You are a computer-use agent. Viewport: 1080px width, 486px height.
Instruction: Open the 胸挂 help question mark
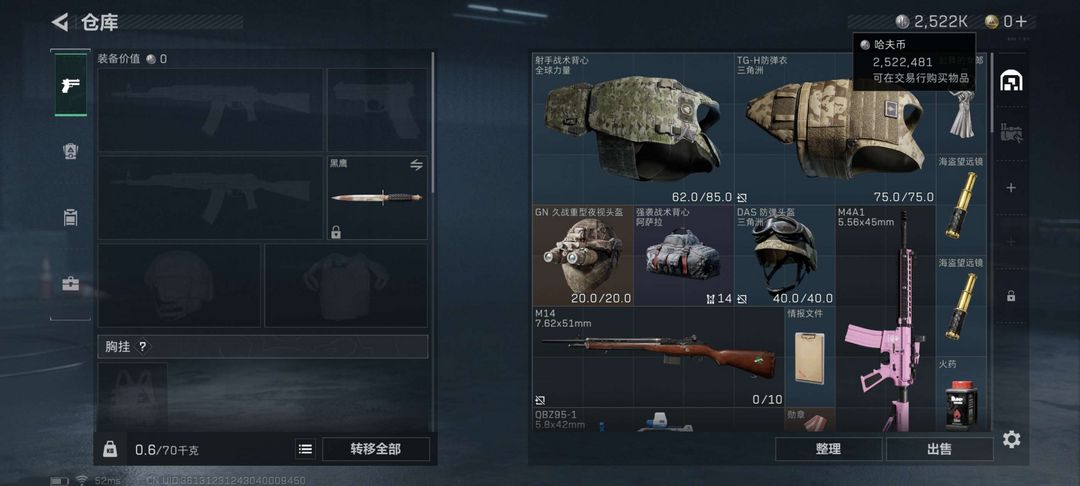point(143,347)
